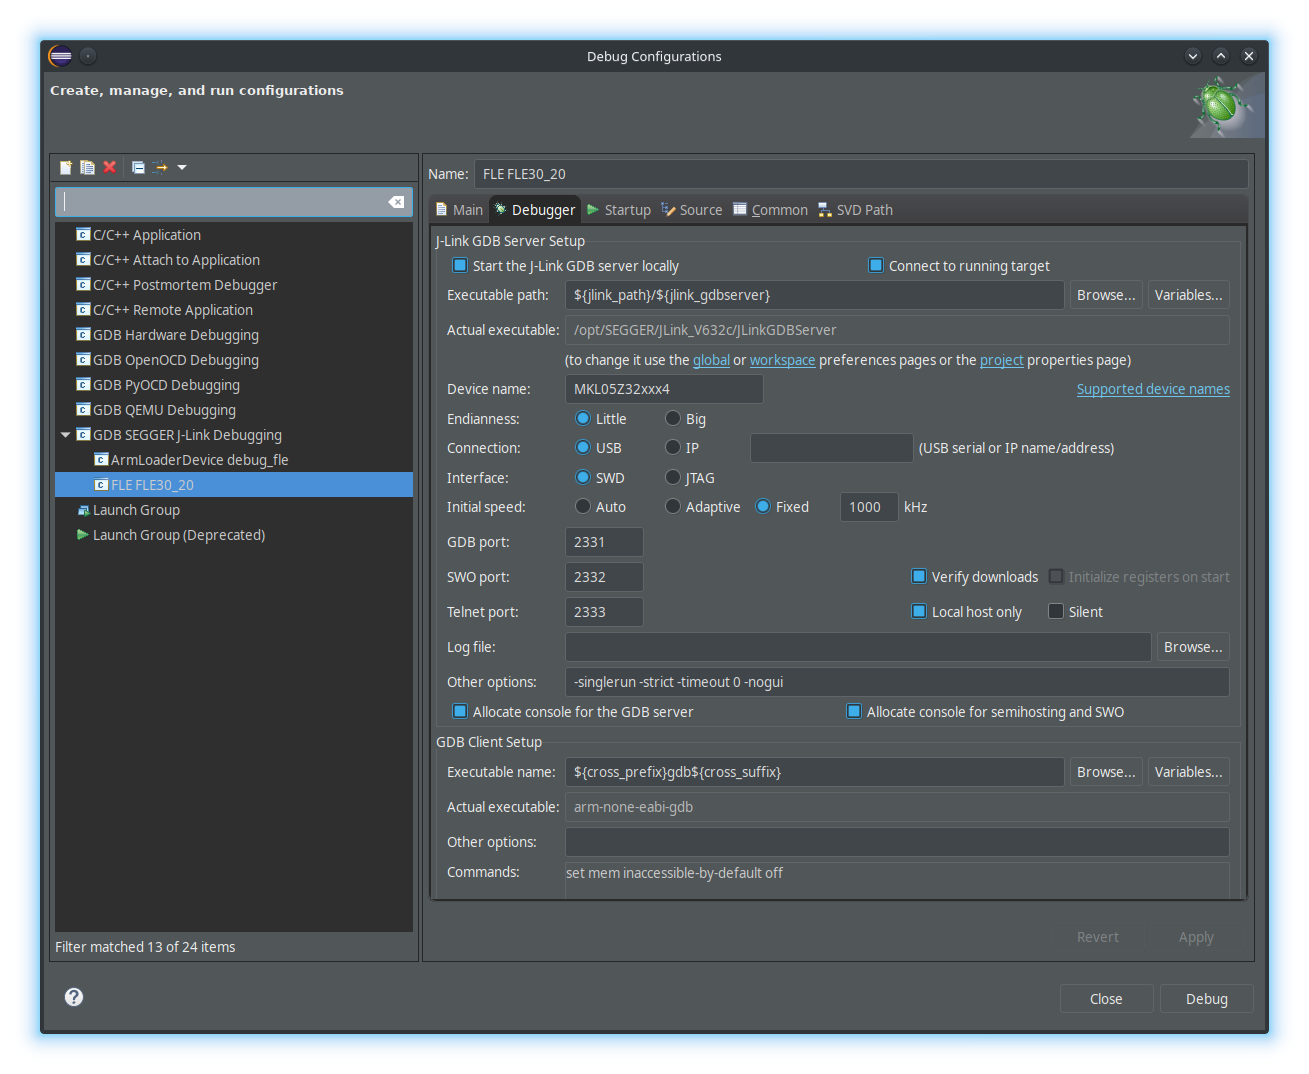Image resolution: width=1309 pixels, height=1074 pixels.
Task: Collapse all configurations with the toolbar icon
Action: pos(138,168)
